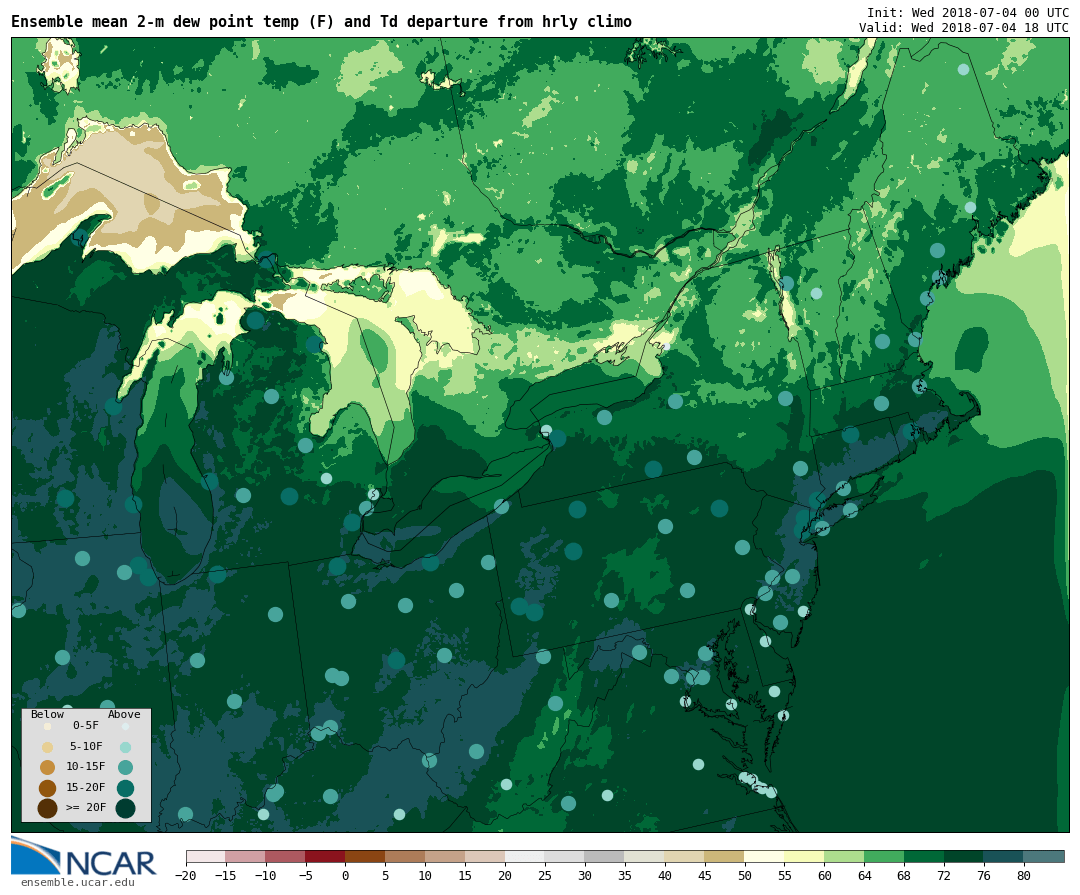Click the Above 0-5F legend circle

pyautogui.click(x=125, y=726)
